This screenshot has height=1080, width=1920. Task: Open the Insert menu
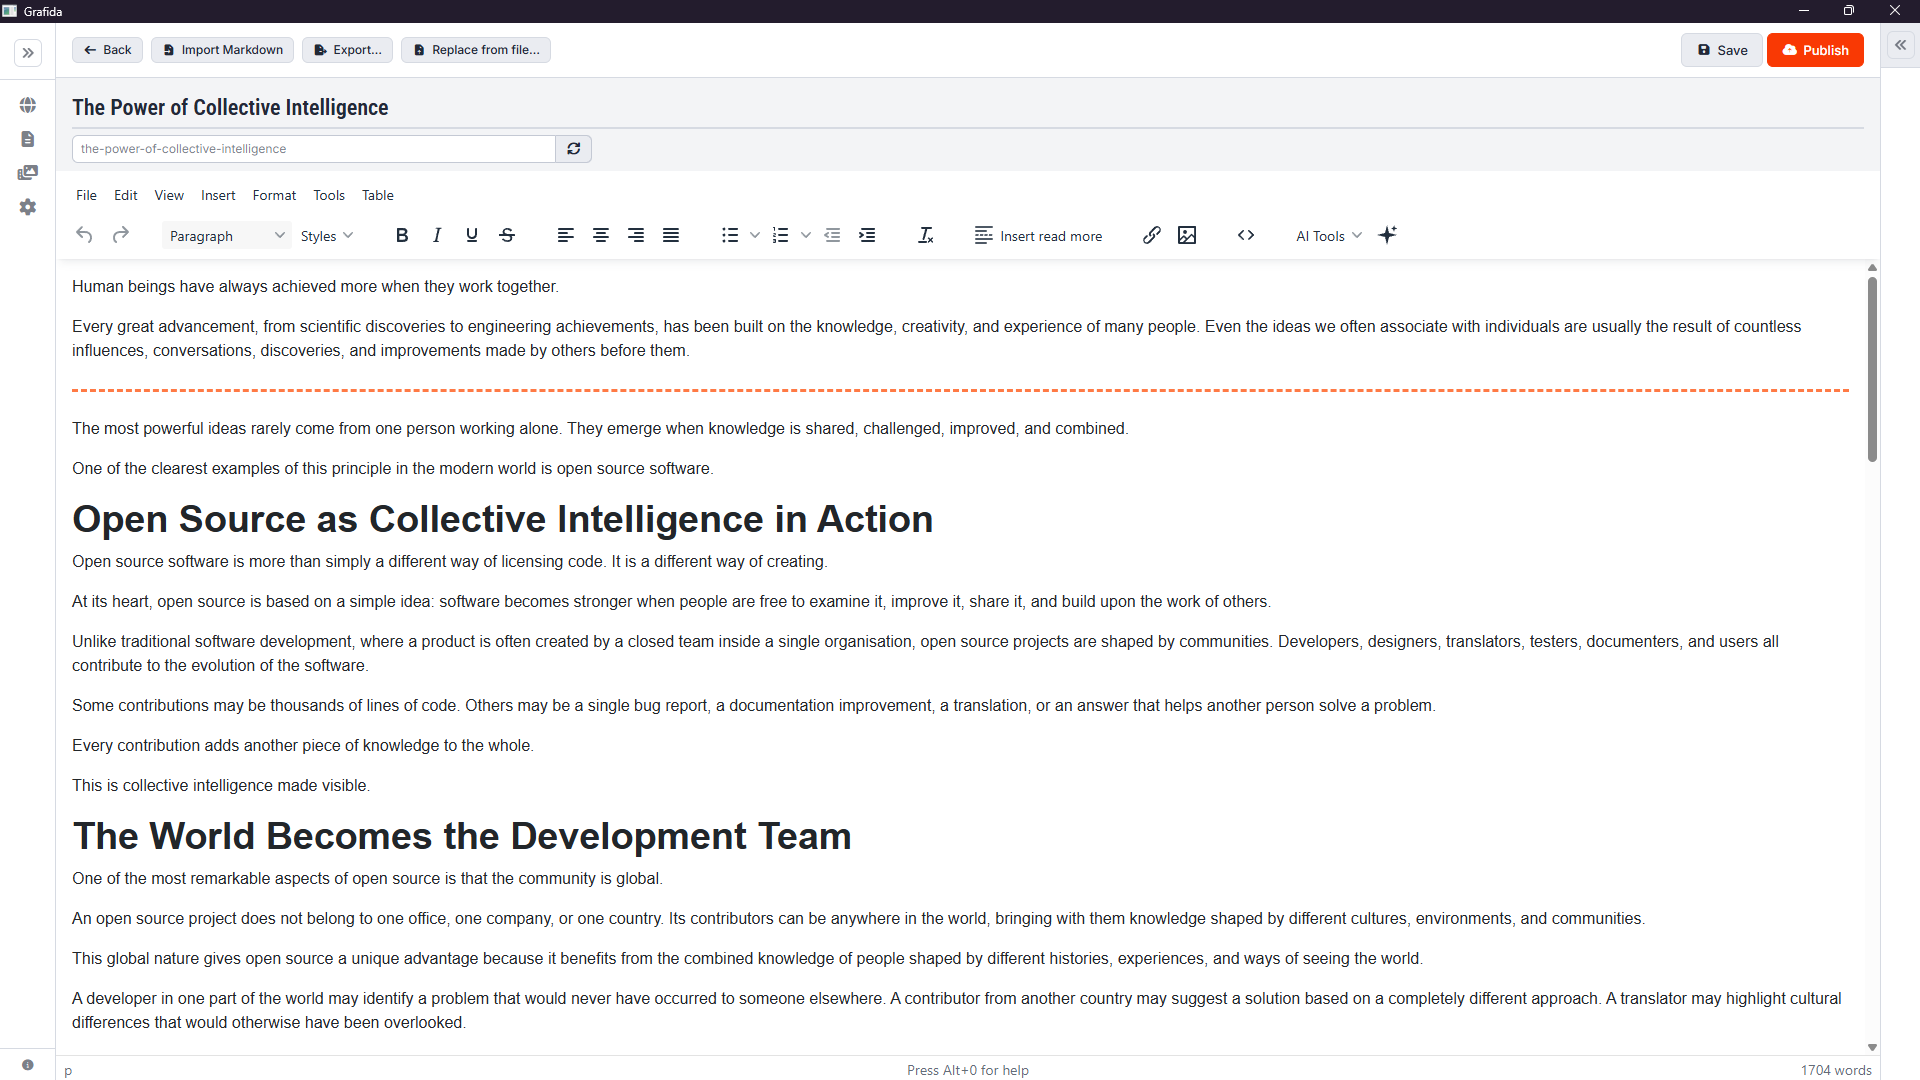coord(218,195)
